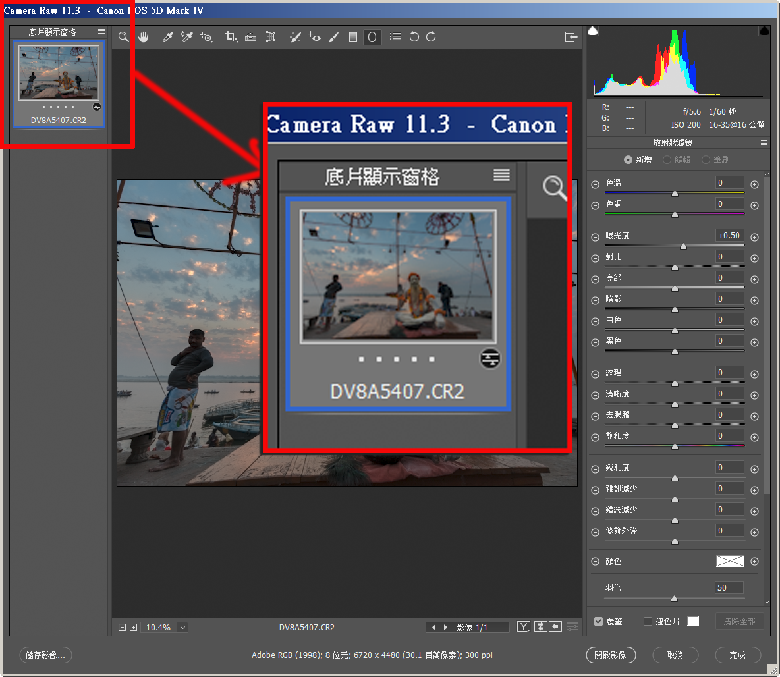780x677 pixels.
Task: Select the Straighten tool
Action: [x=251, y=37]
